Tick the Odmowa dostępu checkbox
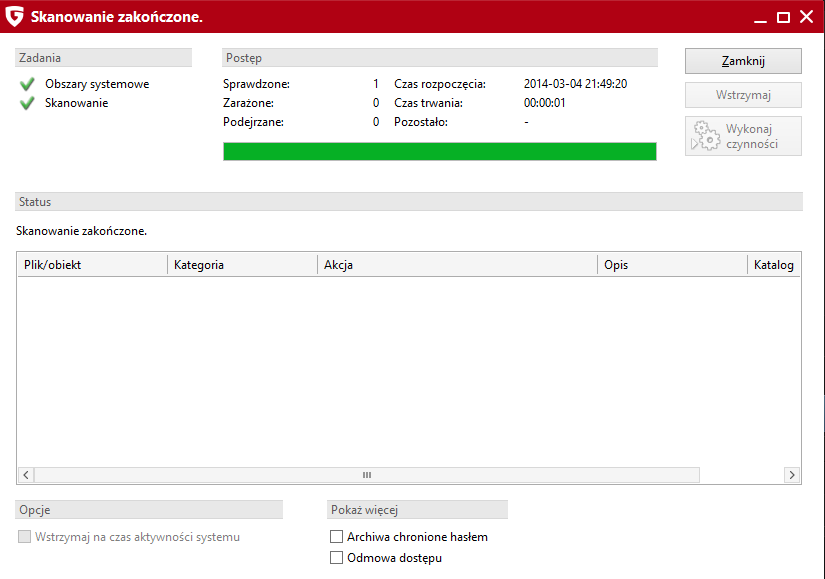Image resolution: width=825 pixels, height=579 pixels. (336, 557)
